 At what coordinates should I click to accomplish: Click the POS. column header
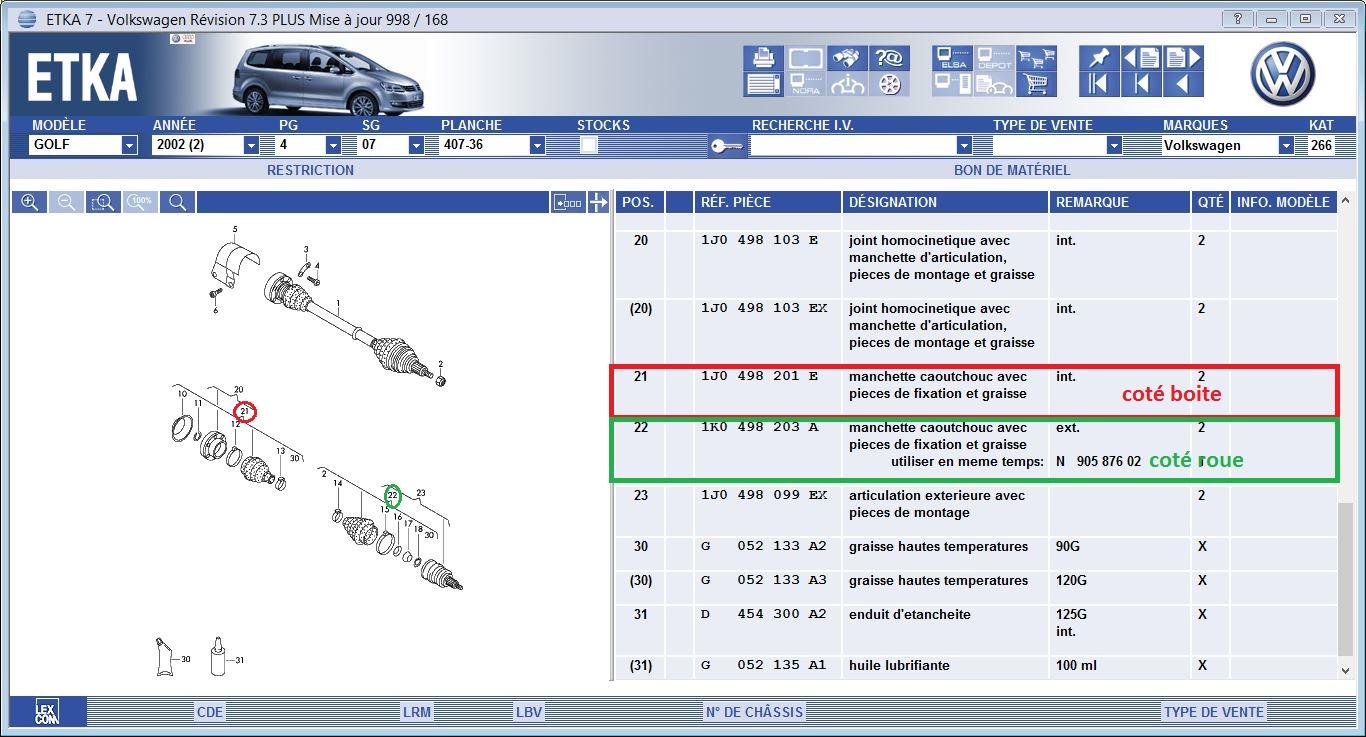(x=639, y=202)
